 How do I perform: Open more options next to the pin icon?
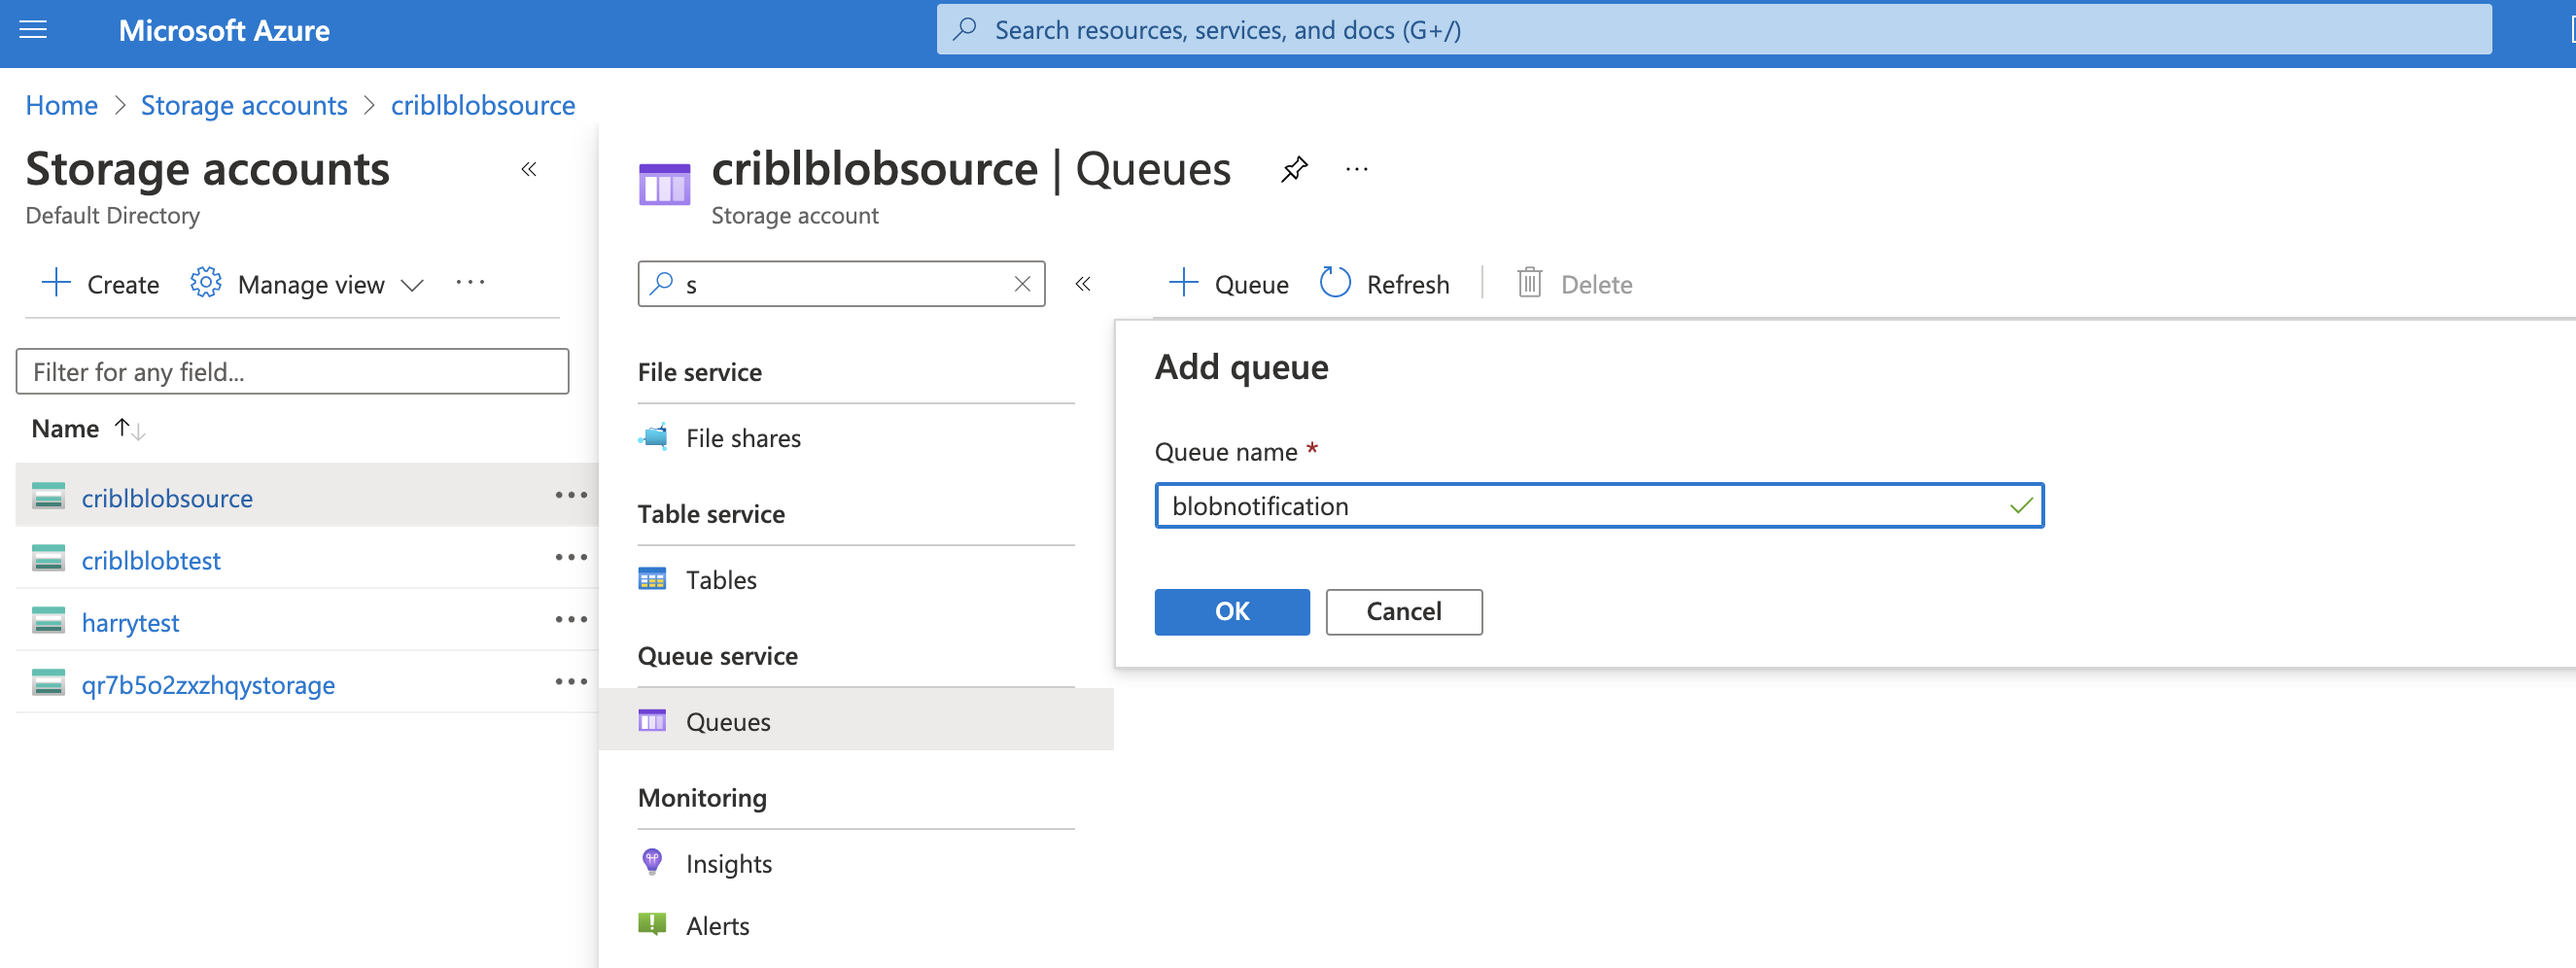1356,168
